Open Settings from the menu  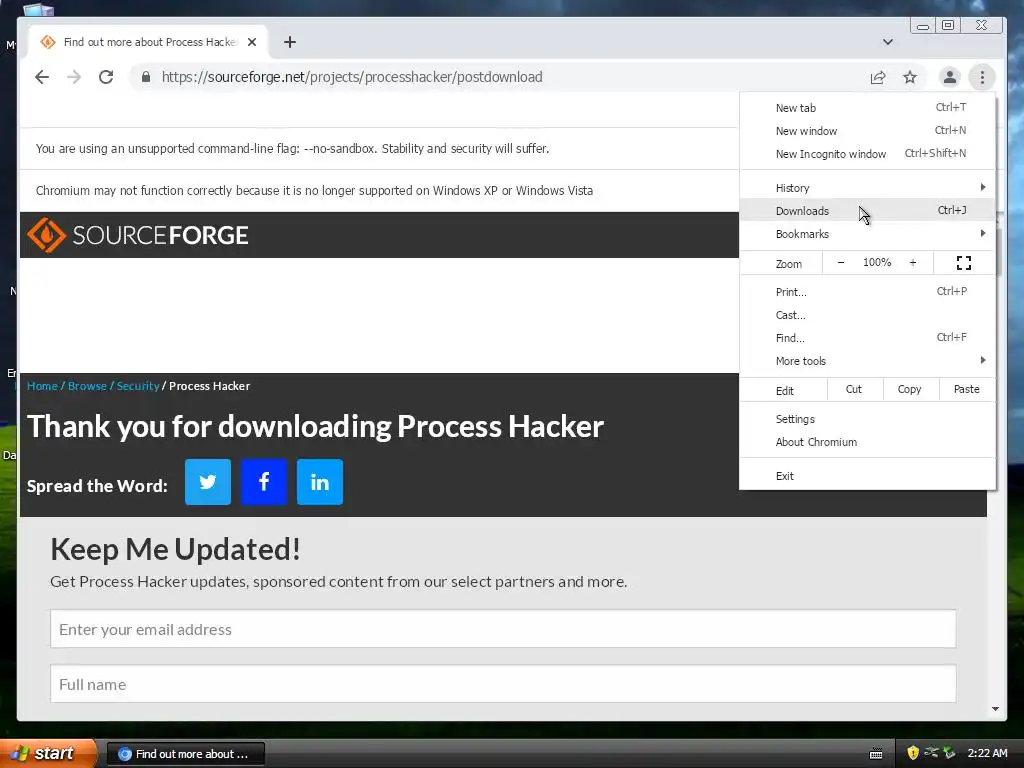coord(867,419)
